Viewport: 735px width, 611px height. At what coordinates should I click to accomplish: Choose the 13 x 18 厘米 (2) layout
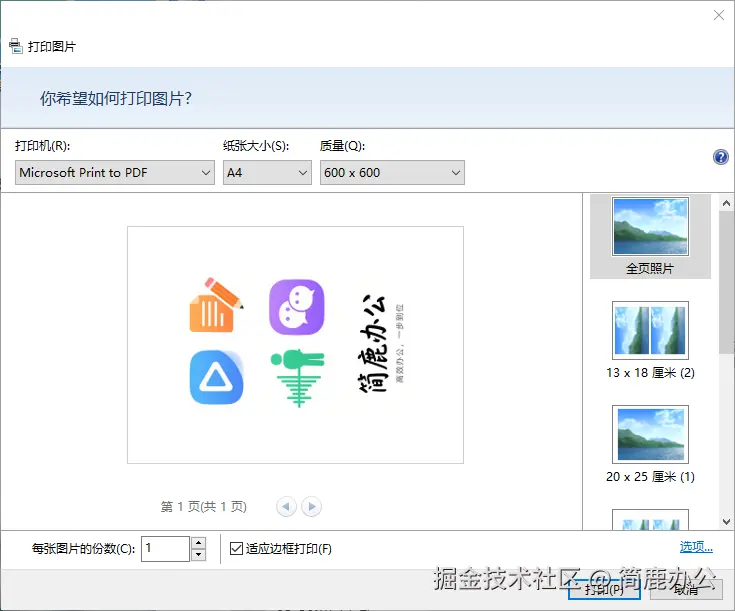pos(650,340)
